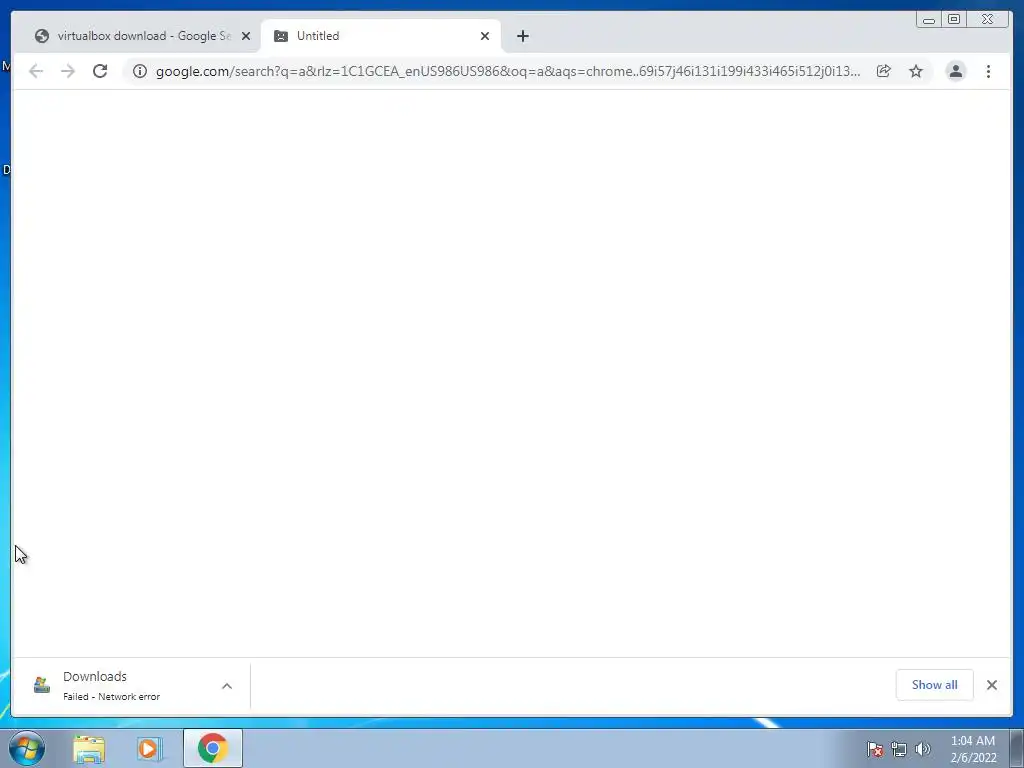
Task: Open the volume speaker icon
Action: pos(922,749)
